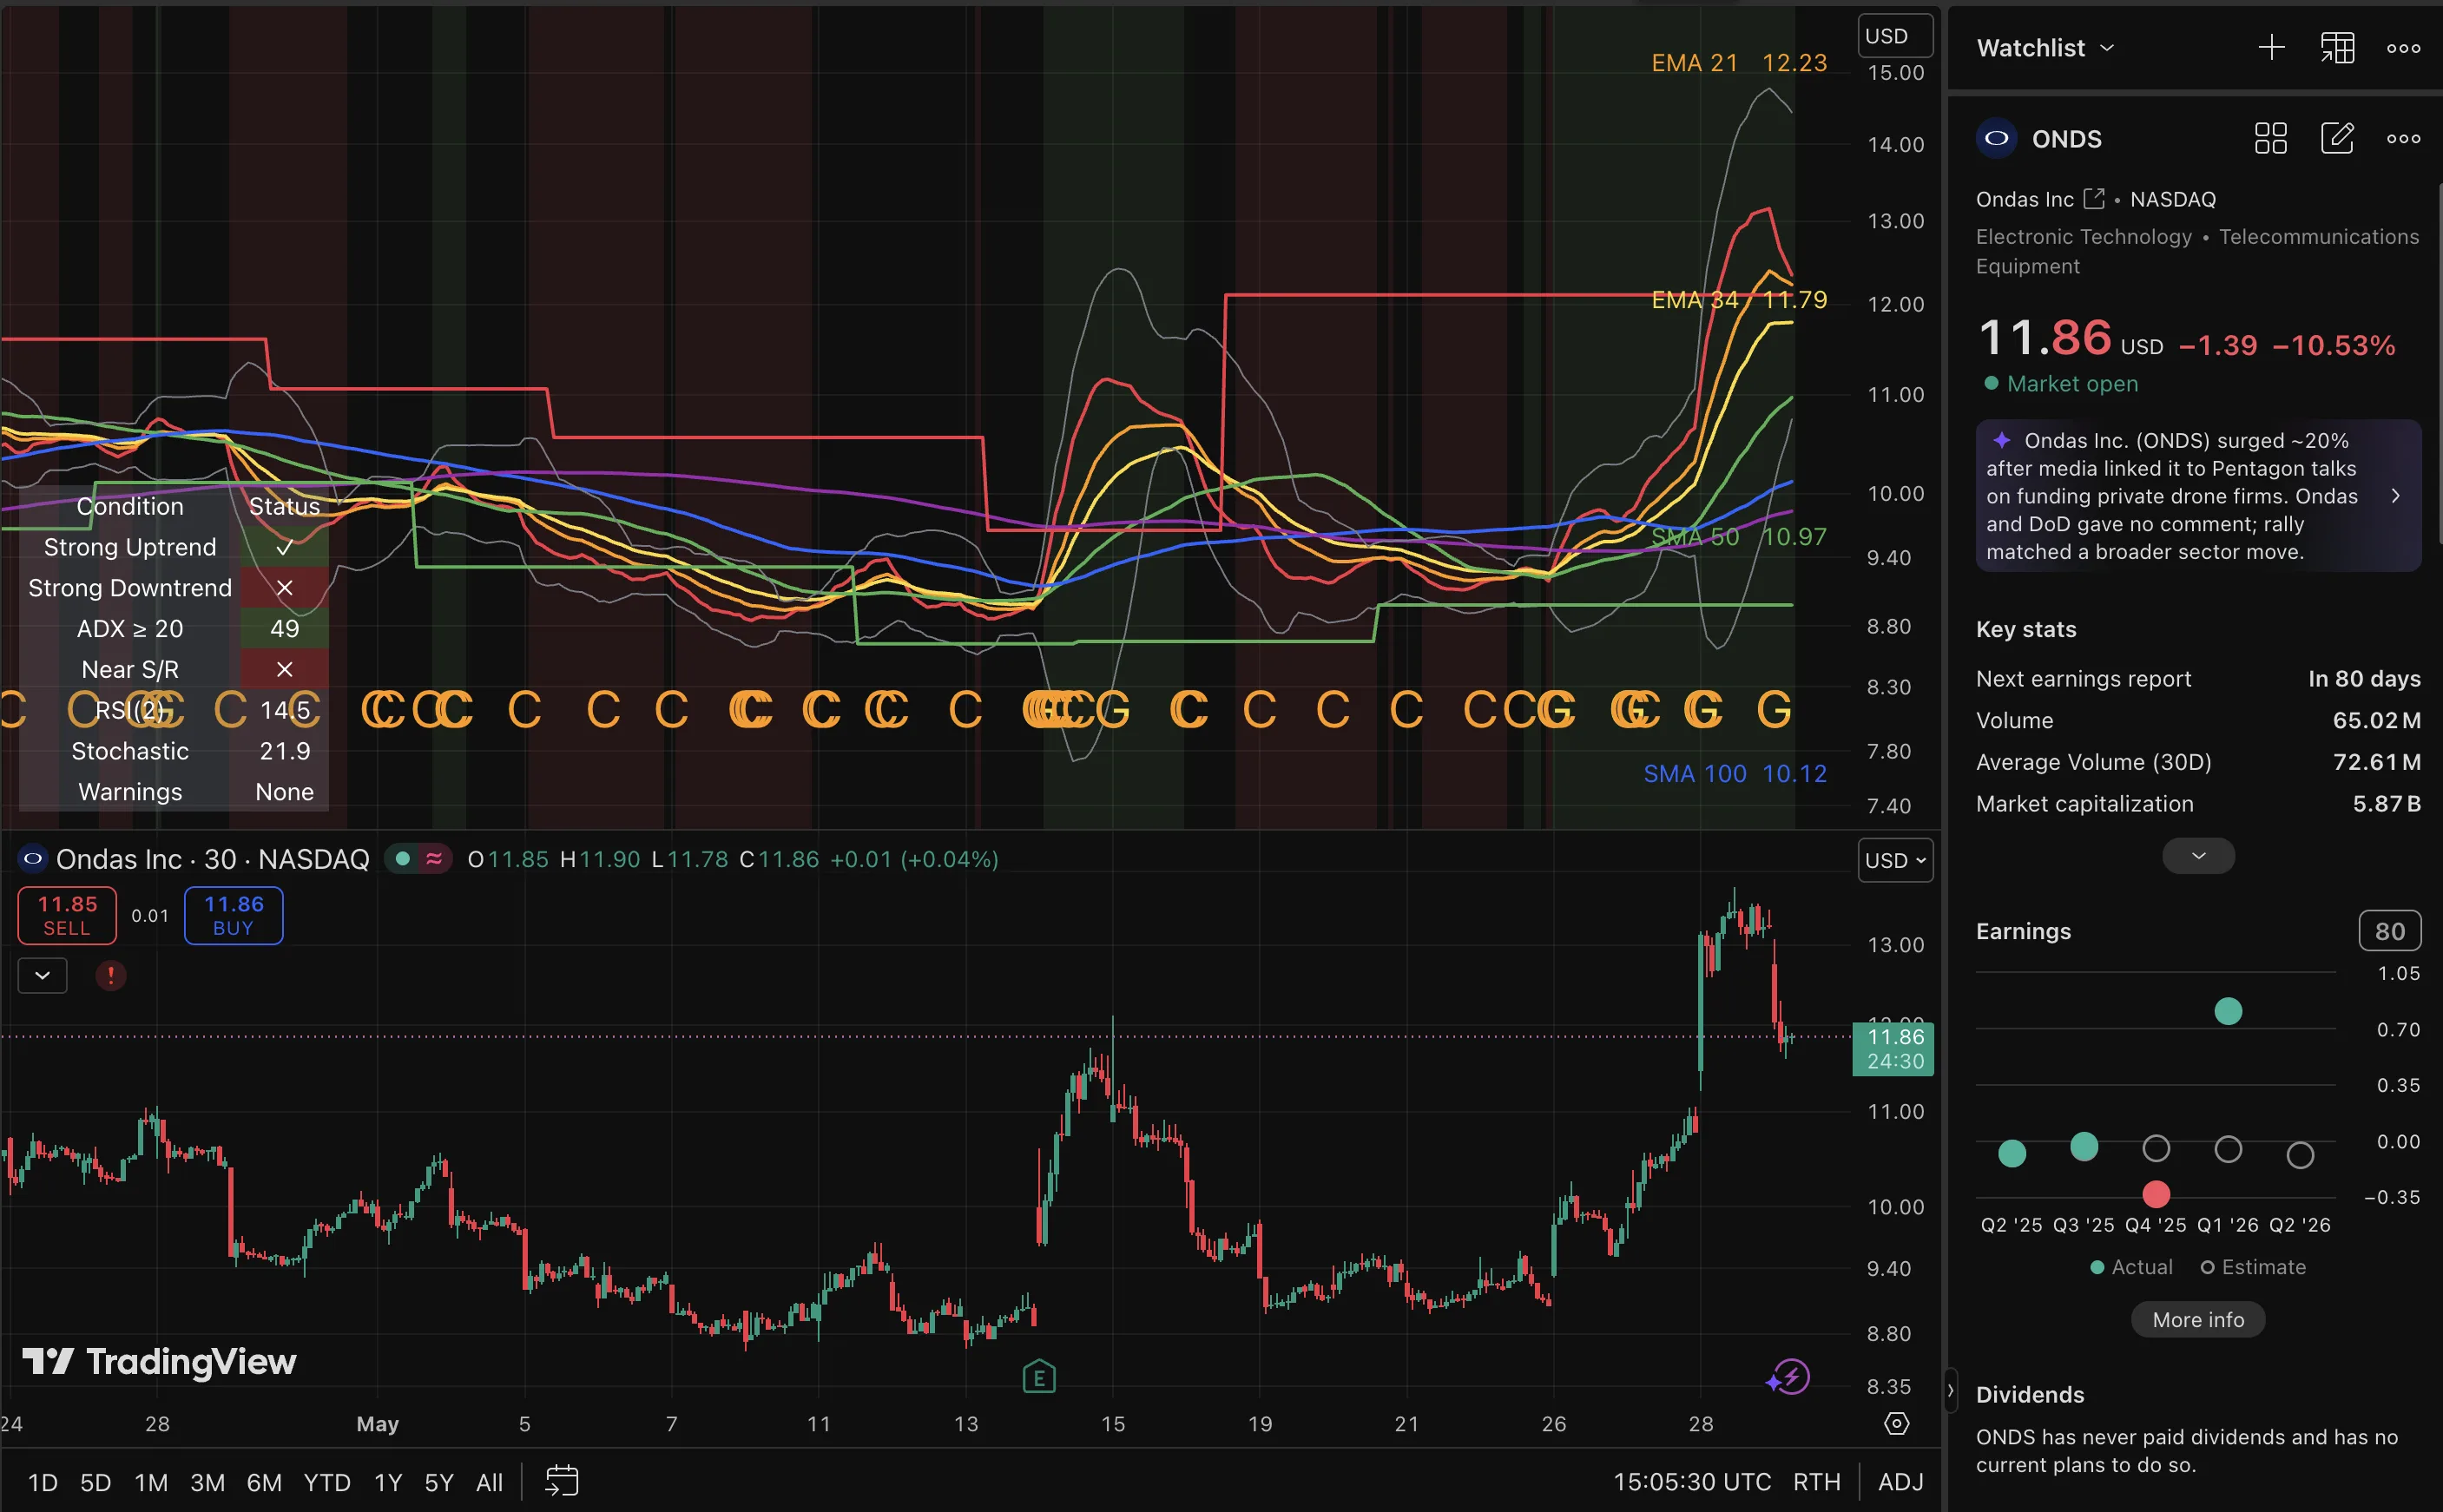Select the 1Y time range
The image size is (2443, 1512).
click(x=388, y=1482)
